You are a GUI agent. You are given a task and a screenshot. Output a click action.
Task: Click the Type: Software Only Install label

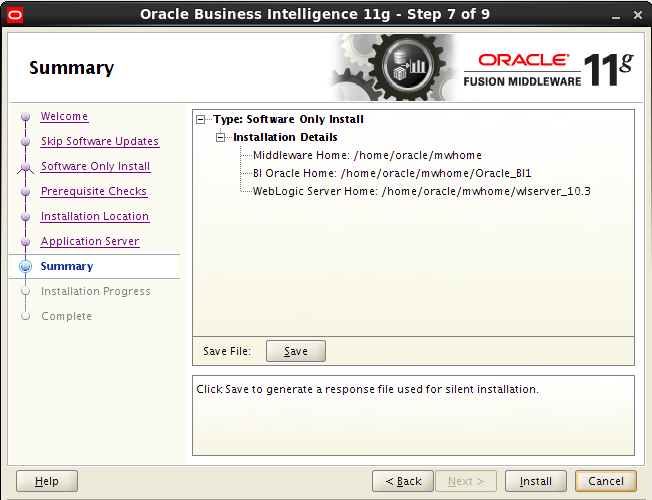pyautogui.click(x=289, y=119)
